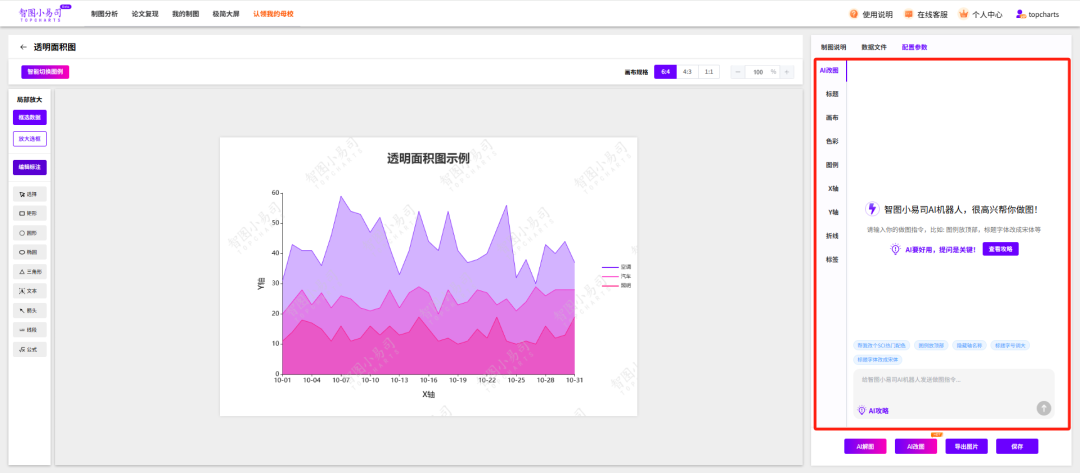Open the 我的制图 menu

(185, 14)
